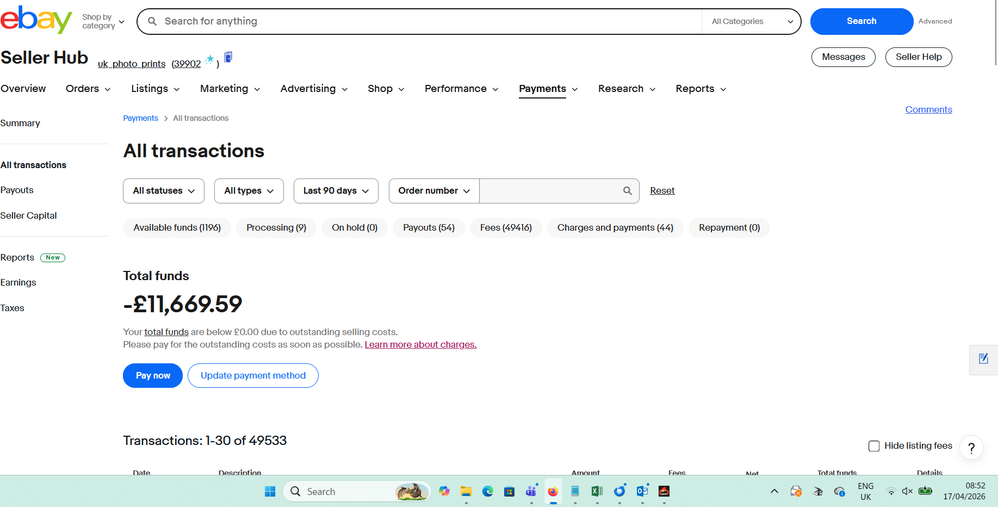Reset the transaction filters
Image resolution: width=998 pixels, height=507 pixels.
coord(662,191)
